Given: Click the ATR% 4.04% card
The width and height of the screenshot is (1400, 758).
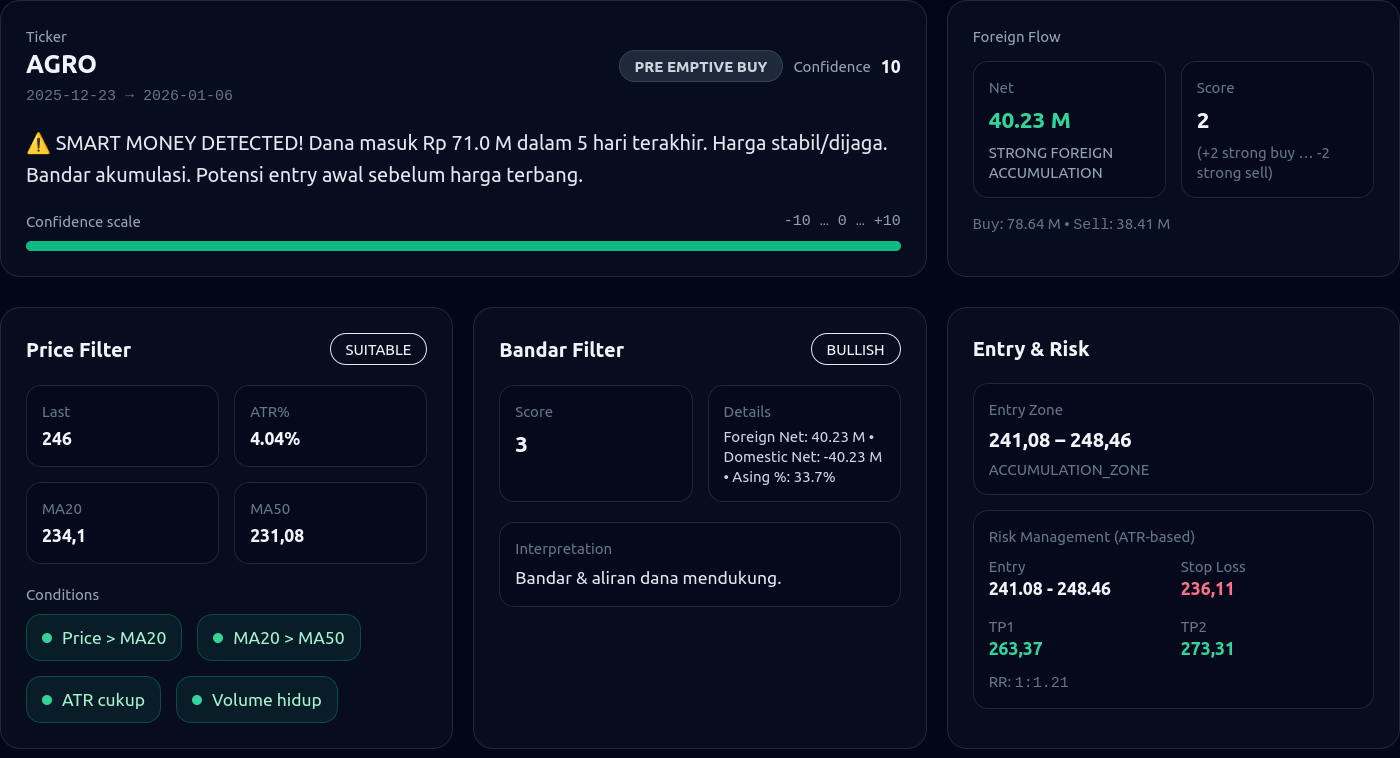Looking at the screenshot, I should click(330, 426).
